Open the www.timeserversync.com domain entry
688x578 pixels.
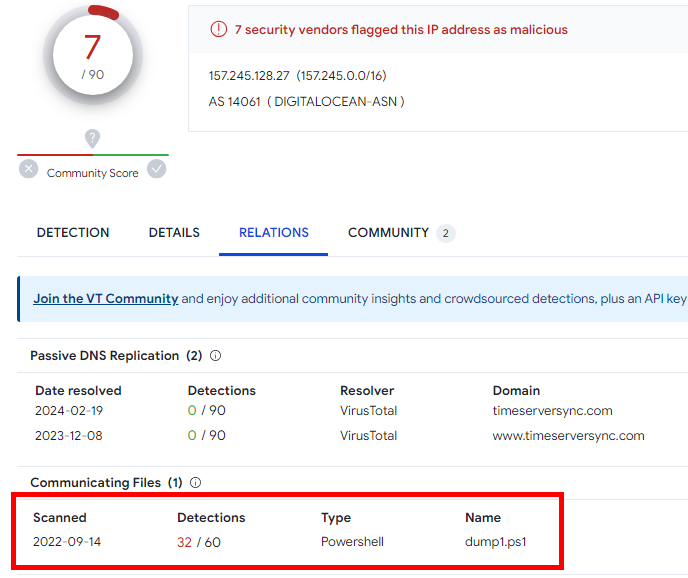pos(568,436)
